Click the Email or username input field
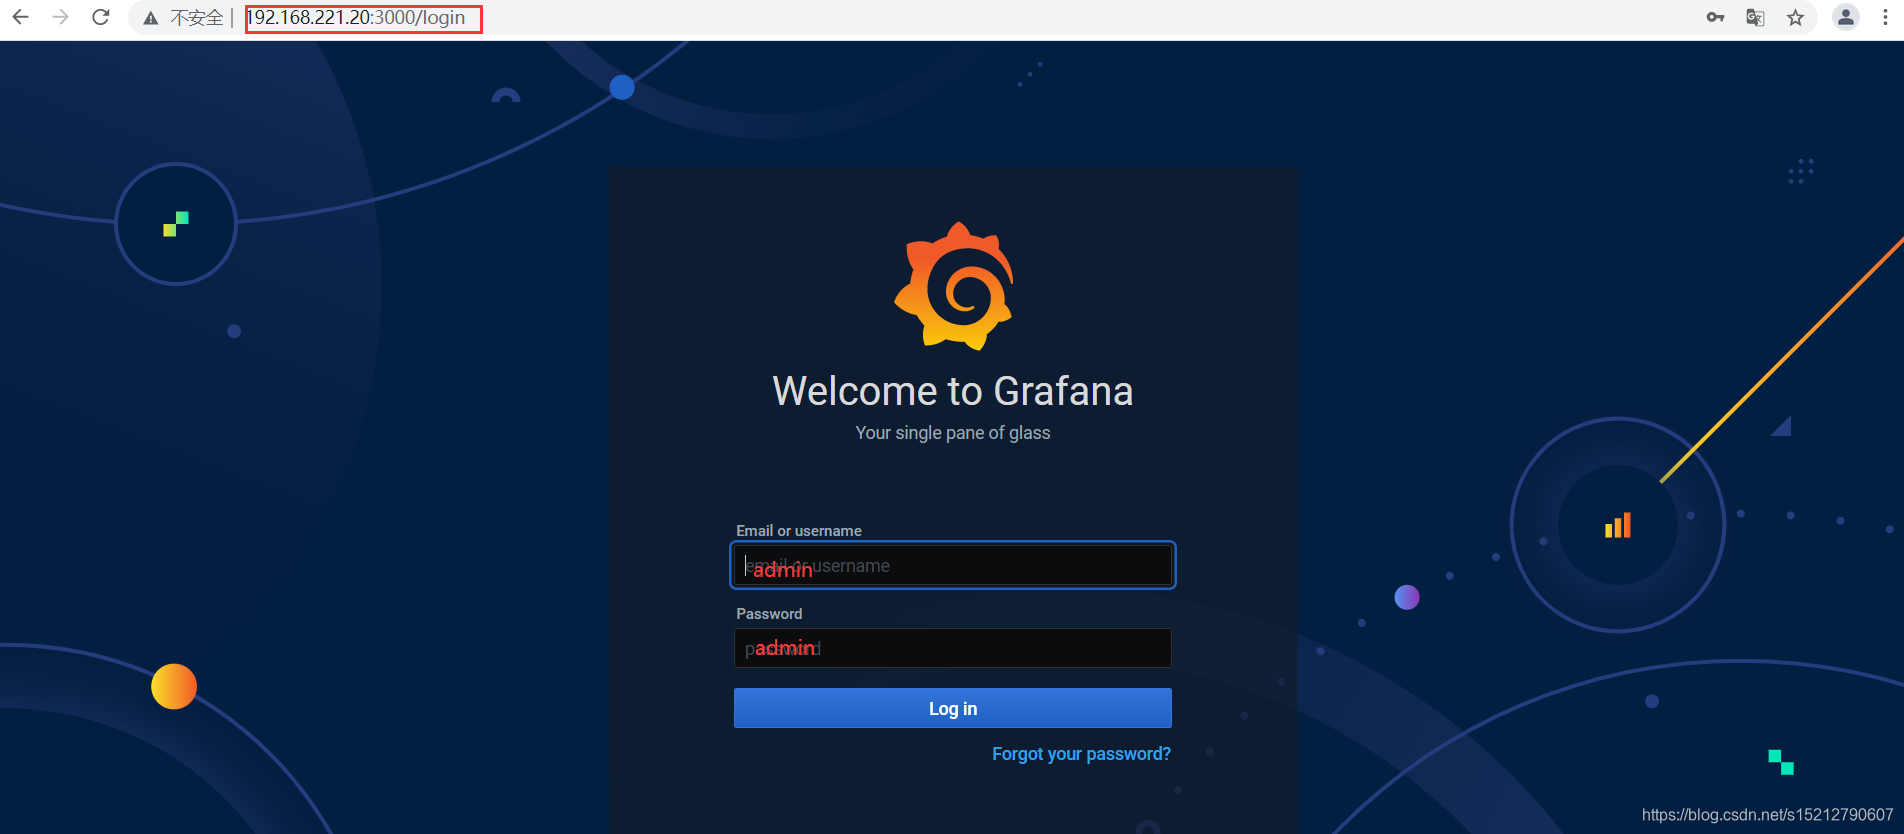The image size is (1904, 834). tap(953, 565)
